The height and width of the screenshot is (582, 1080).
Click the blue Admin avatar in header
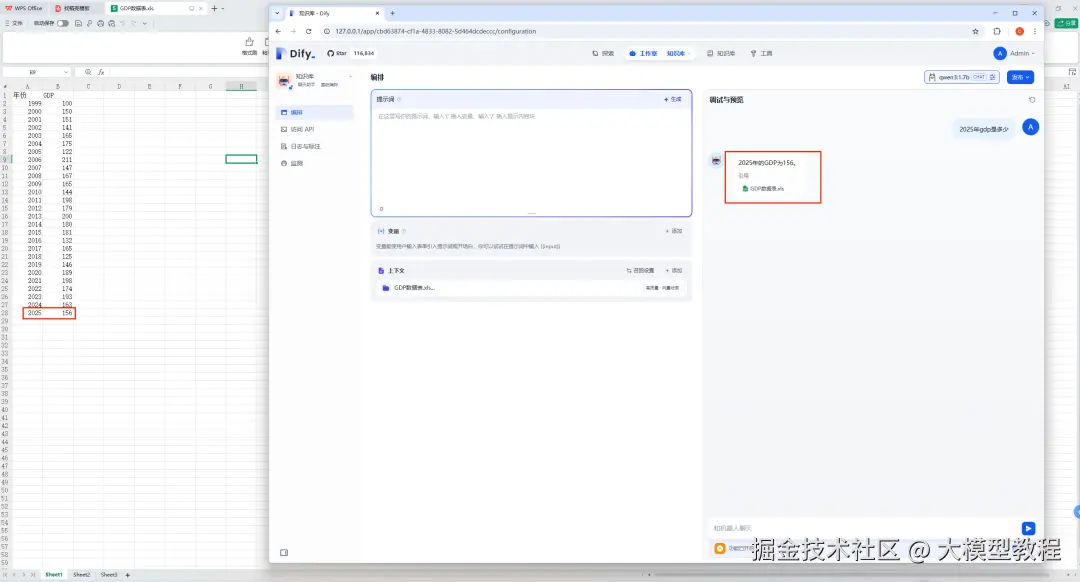(x=999, y=53)
